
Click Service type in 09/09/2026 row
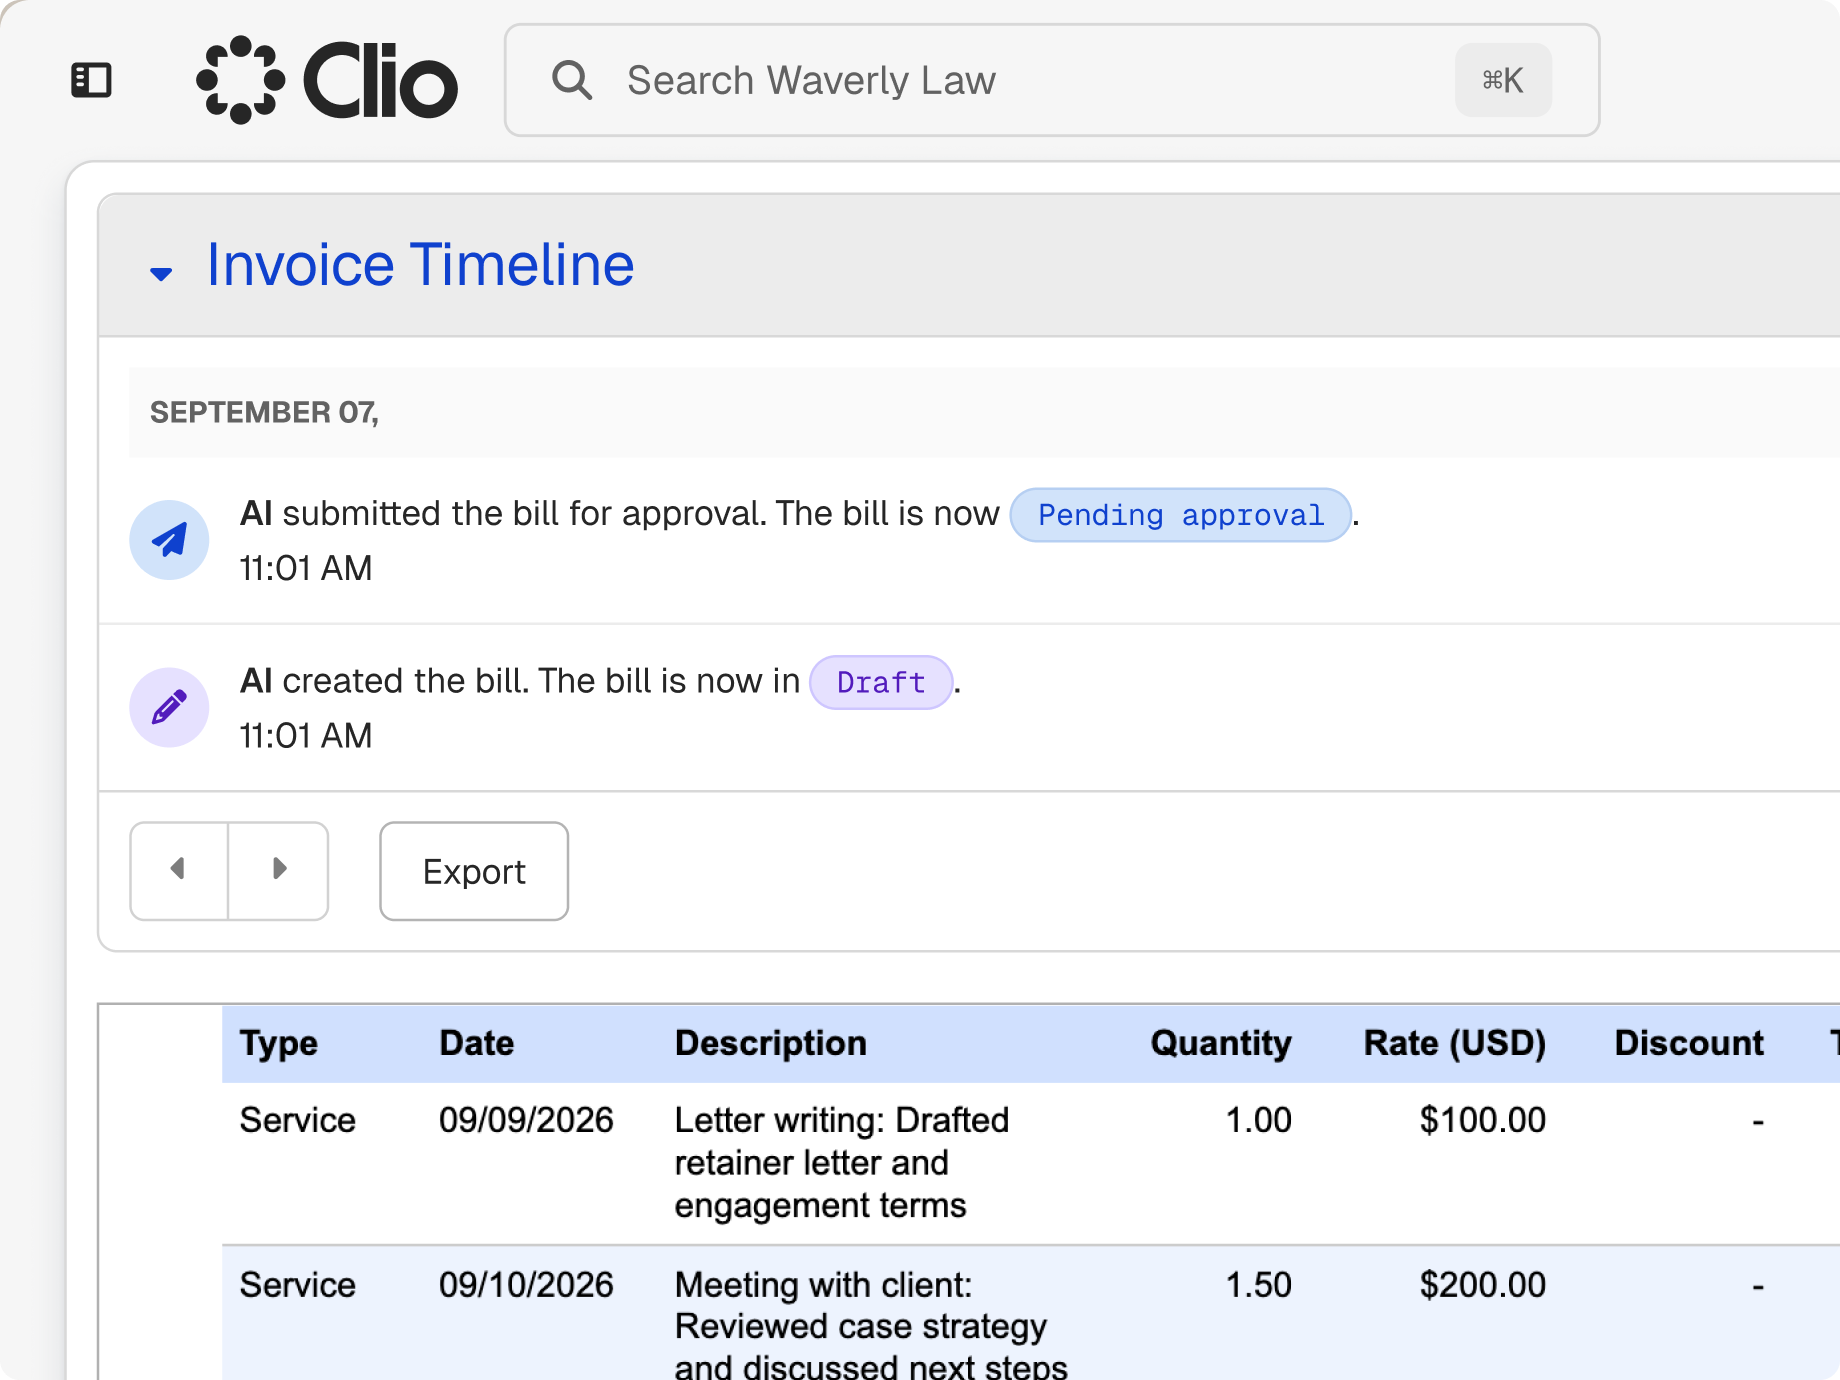click(298, 1120)
